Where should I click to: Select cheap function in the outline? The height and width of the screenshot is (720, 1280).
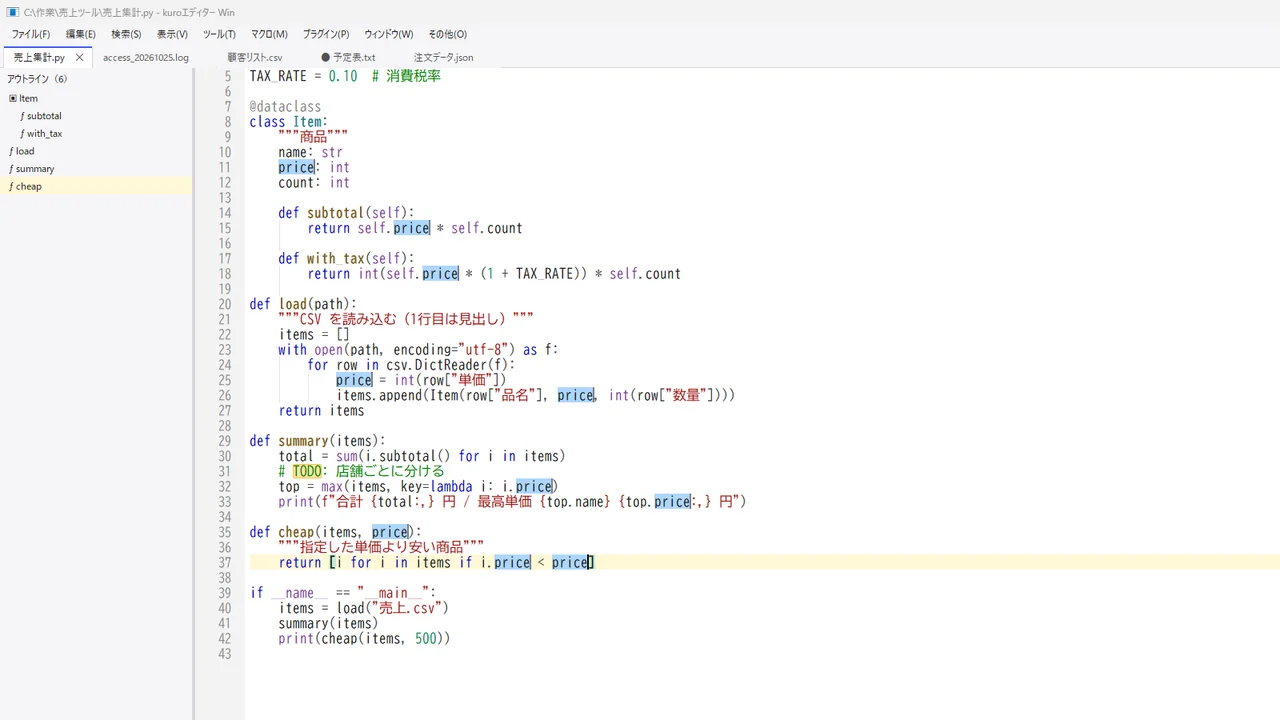point(96,186)
